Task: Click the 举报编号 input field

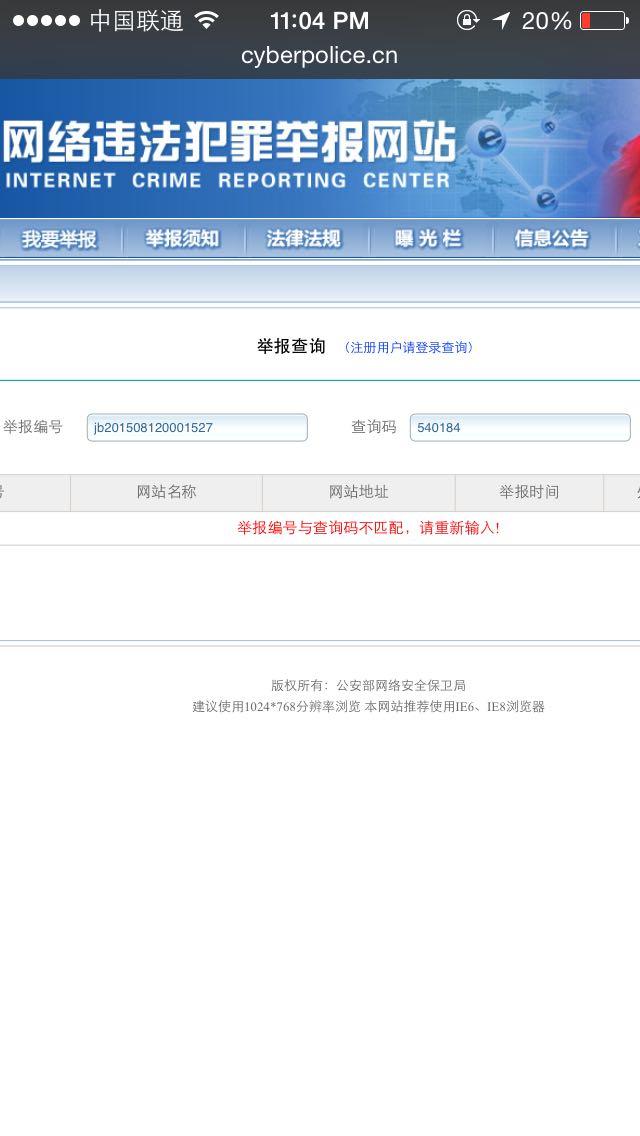Action: pyautogui.click(x=197, y=427)
